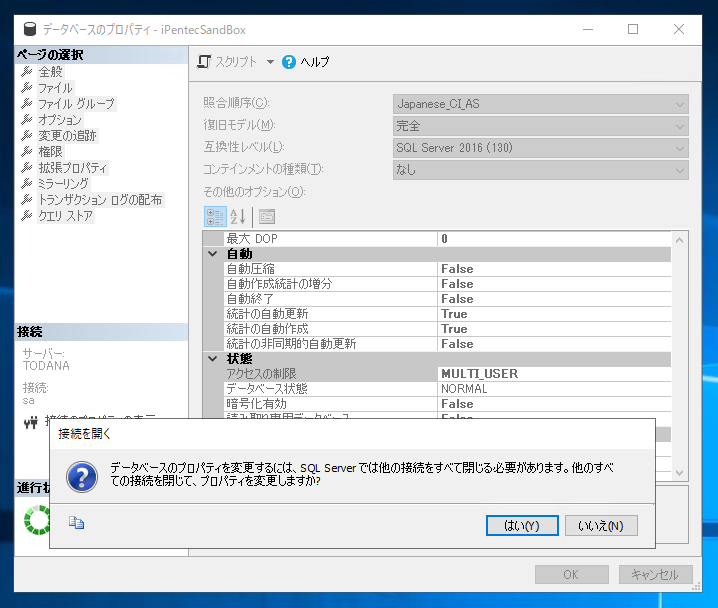Collapse the 状態 category
This screenshot has width=718, height=608.
[213, 358]
